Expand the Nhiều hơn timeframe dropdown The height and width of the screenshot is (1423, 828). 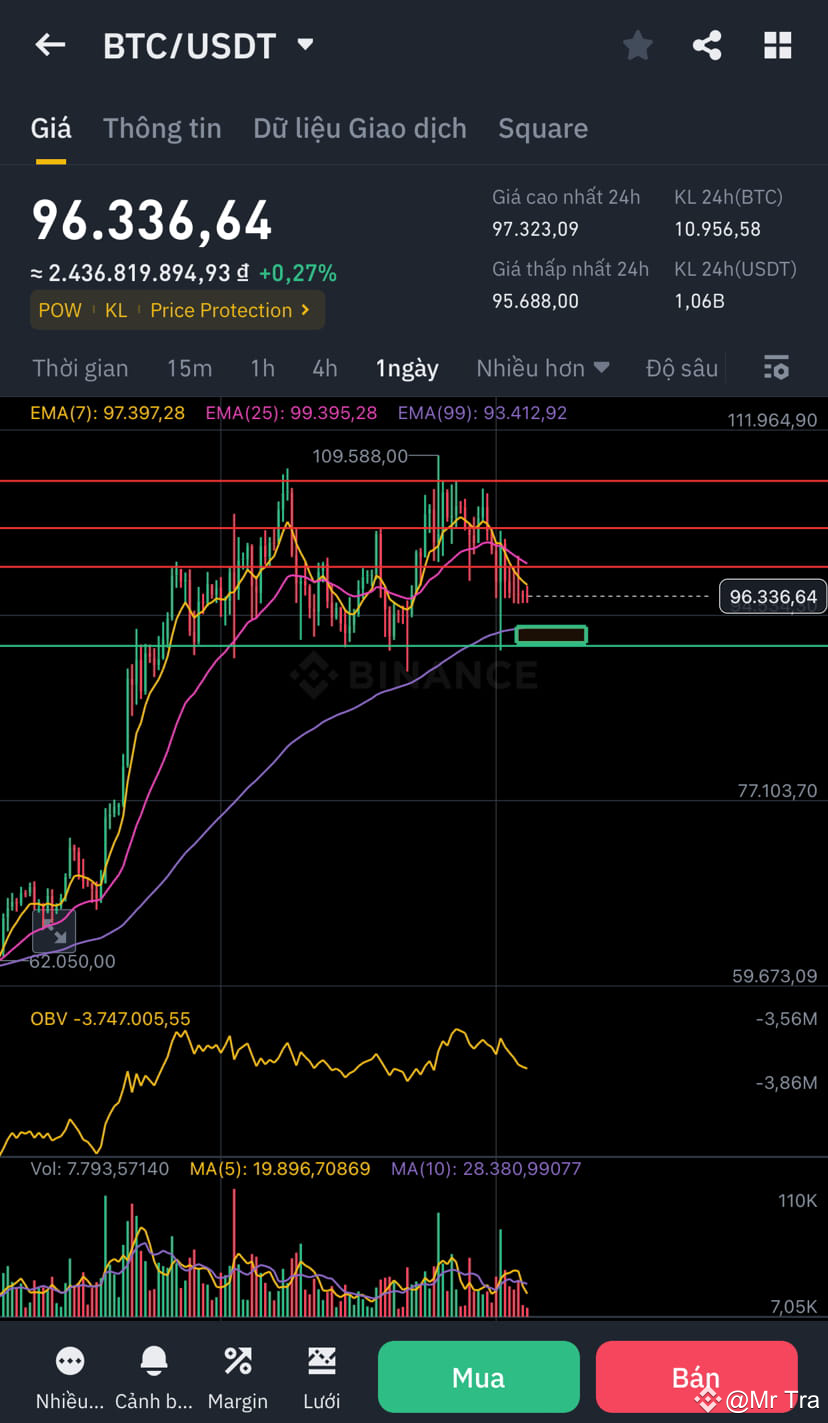[x=543, y=368]
